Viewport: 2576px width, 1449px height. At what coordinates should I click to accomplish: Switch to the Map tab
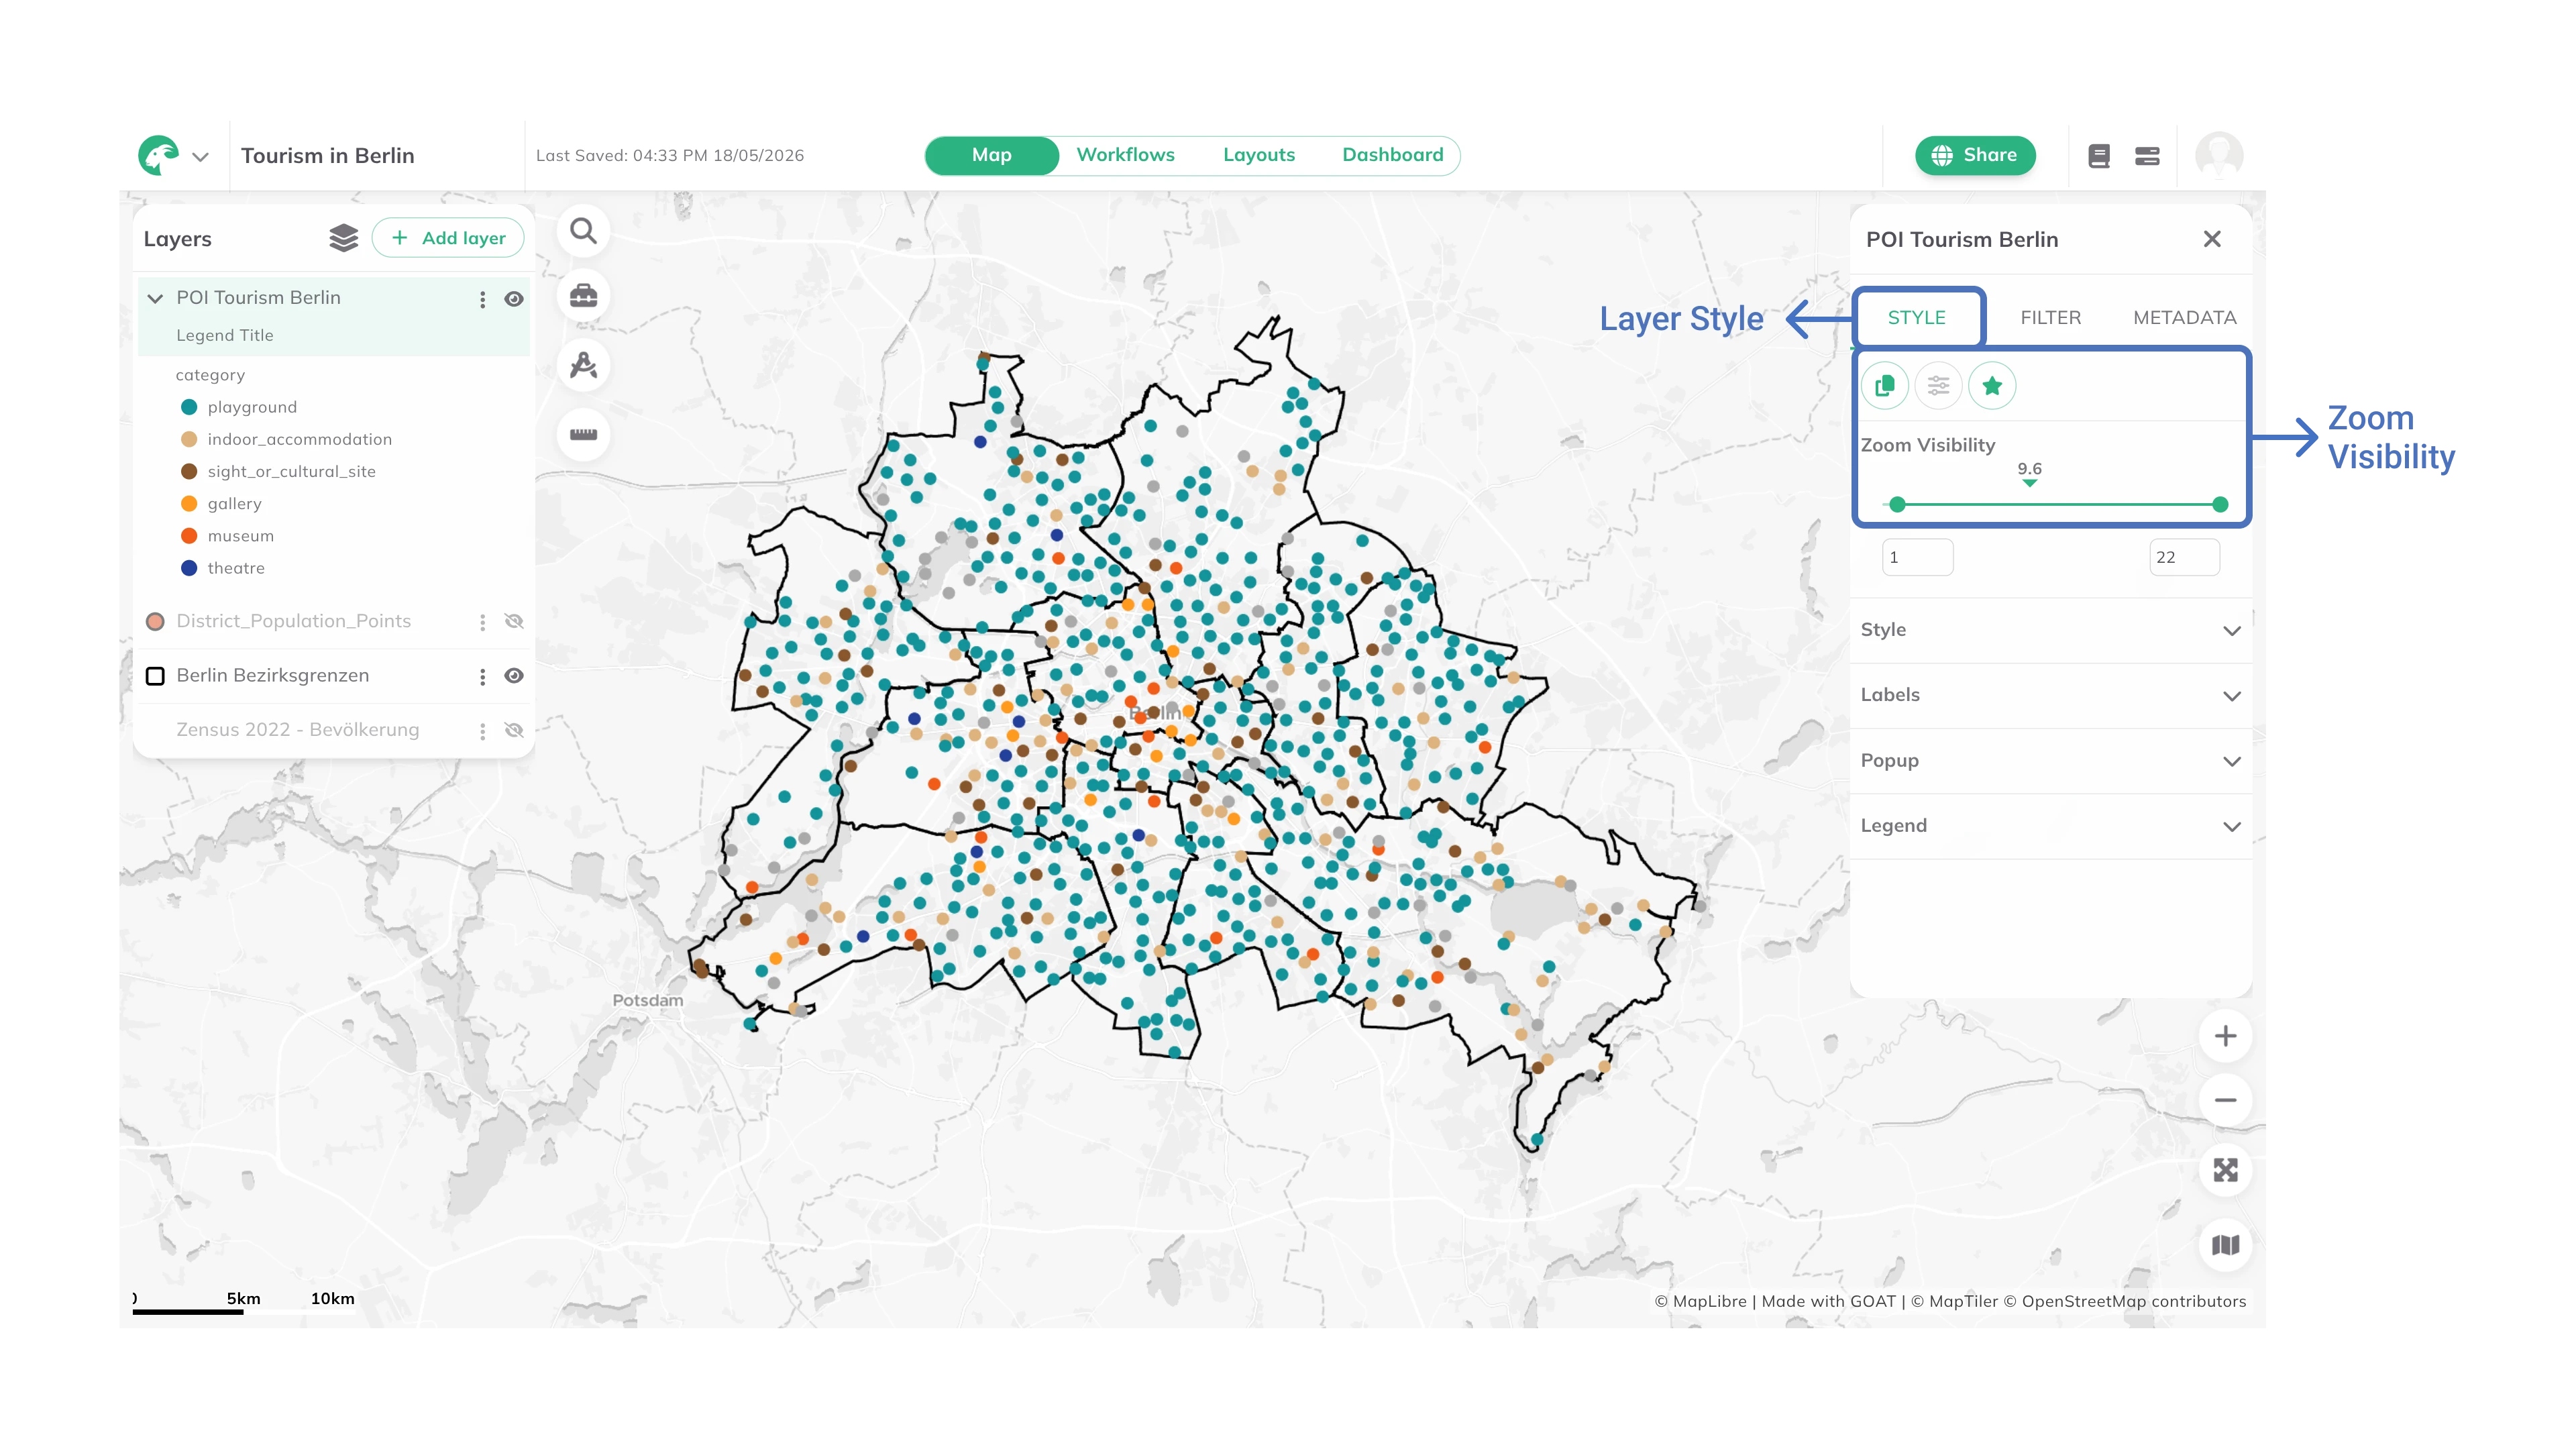(991, 155)
